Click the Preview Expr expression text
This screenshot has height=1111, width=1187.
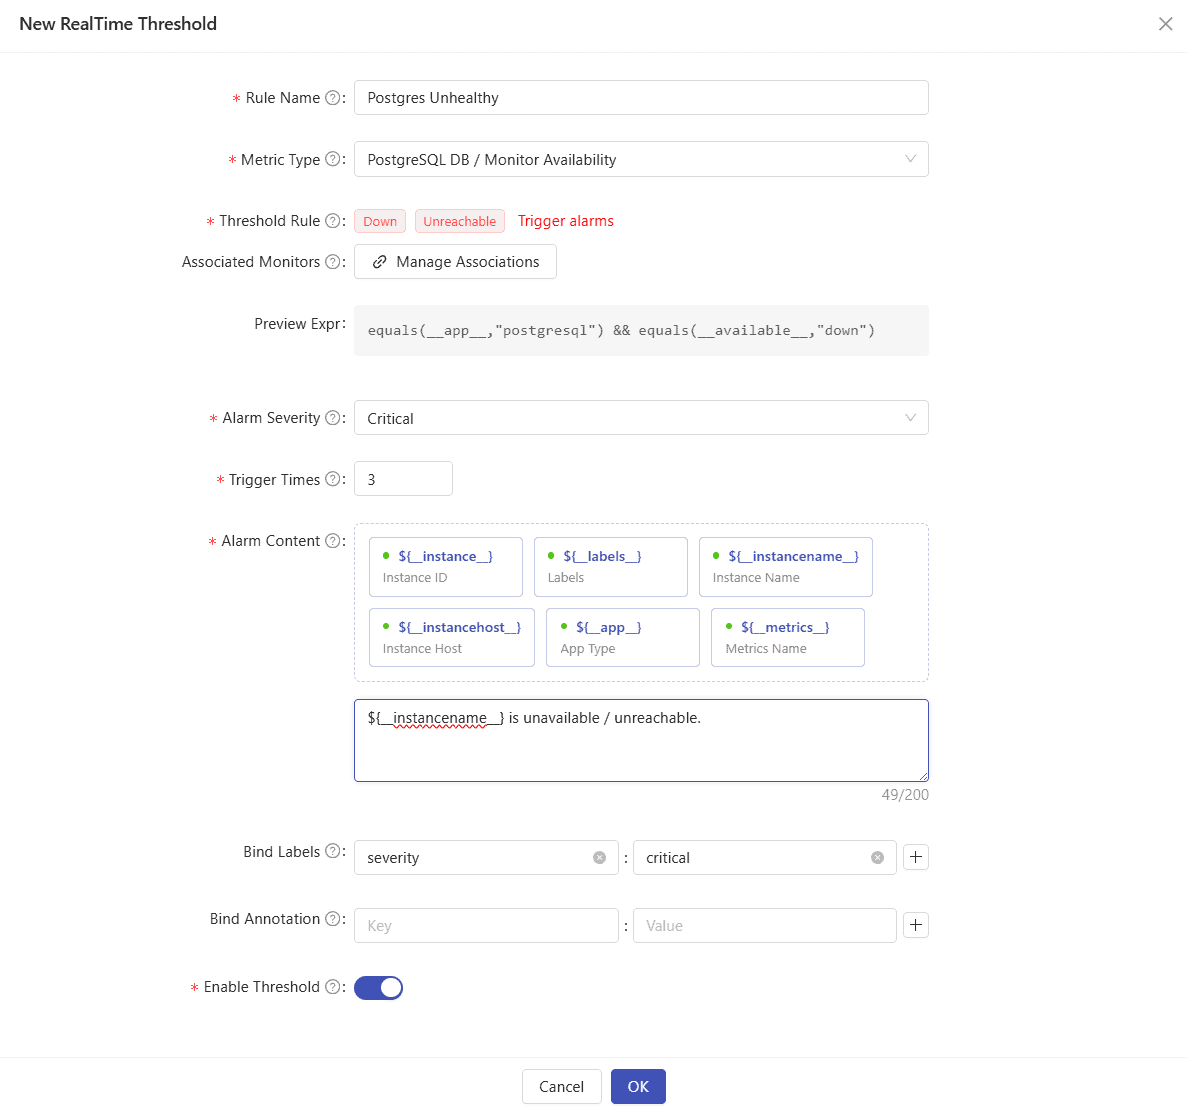(x=621, y=331)
